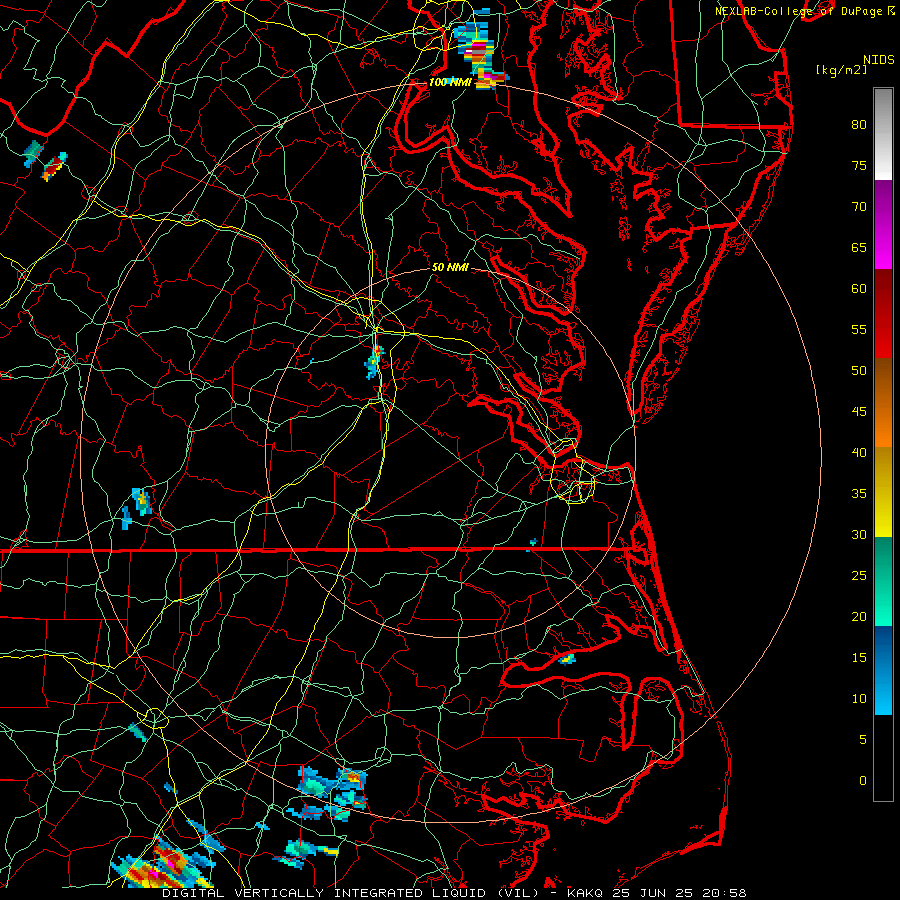The height and width of the screenshot is (900, 900).
Task: Click the dark red segment of the legend bar
Action: coord(883,314)
